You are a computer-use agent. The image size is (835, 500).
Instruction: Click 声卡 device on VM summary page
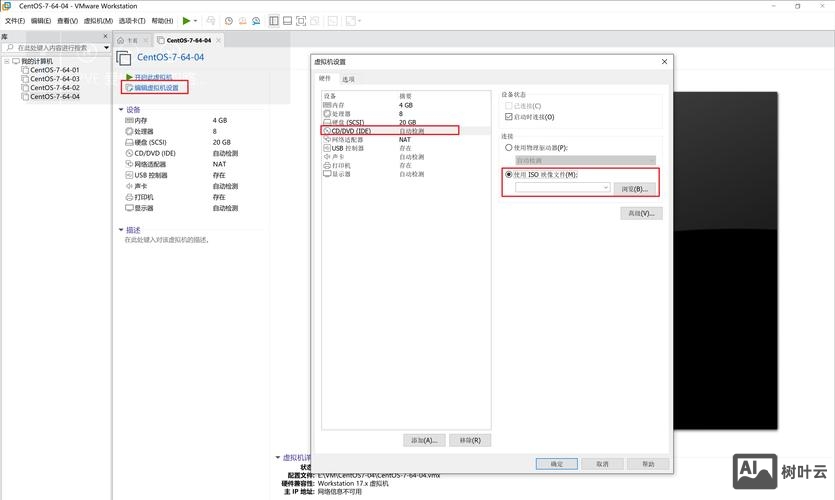coord(141,186)
